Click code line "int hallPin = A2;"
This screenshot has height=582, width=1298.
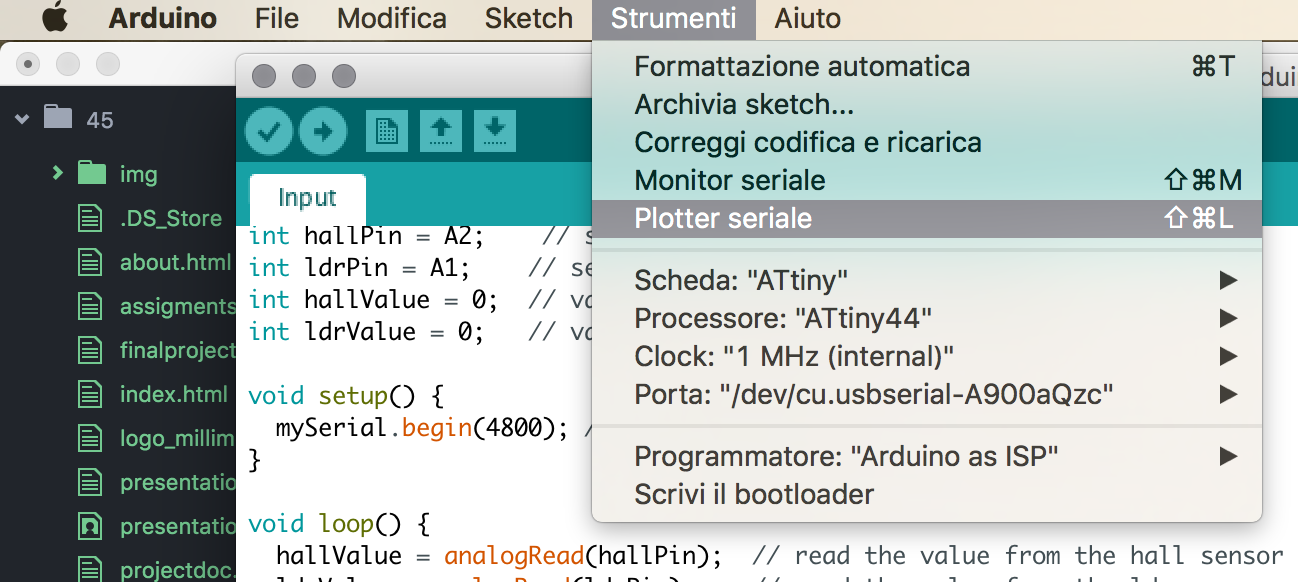[366, 236]
